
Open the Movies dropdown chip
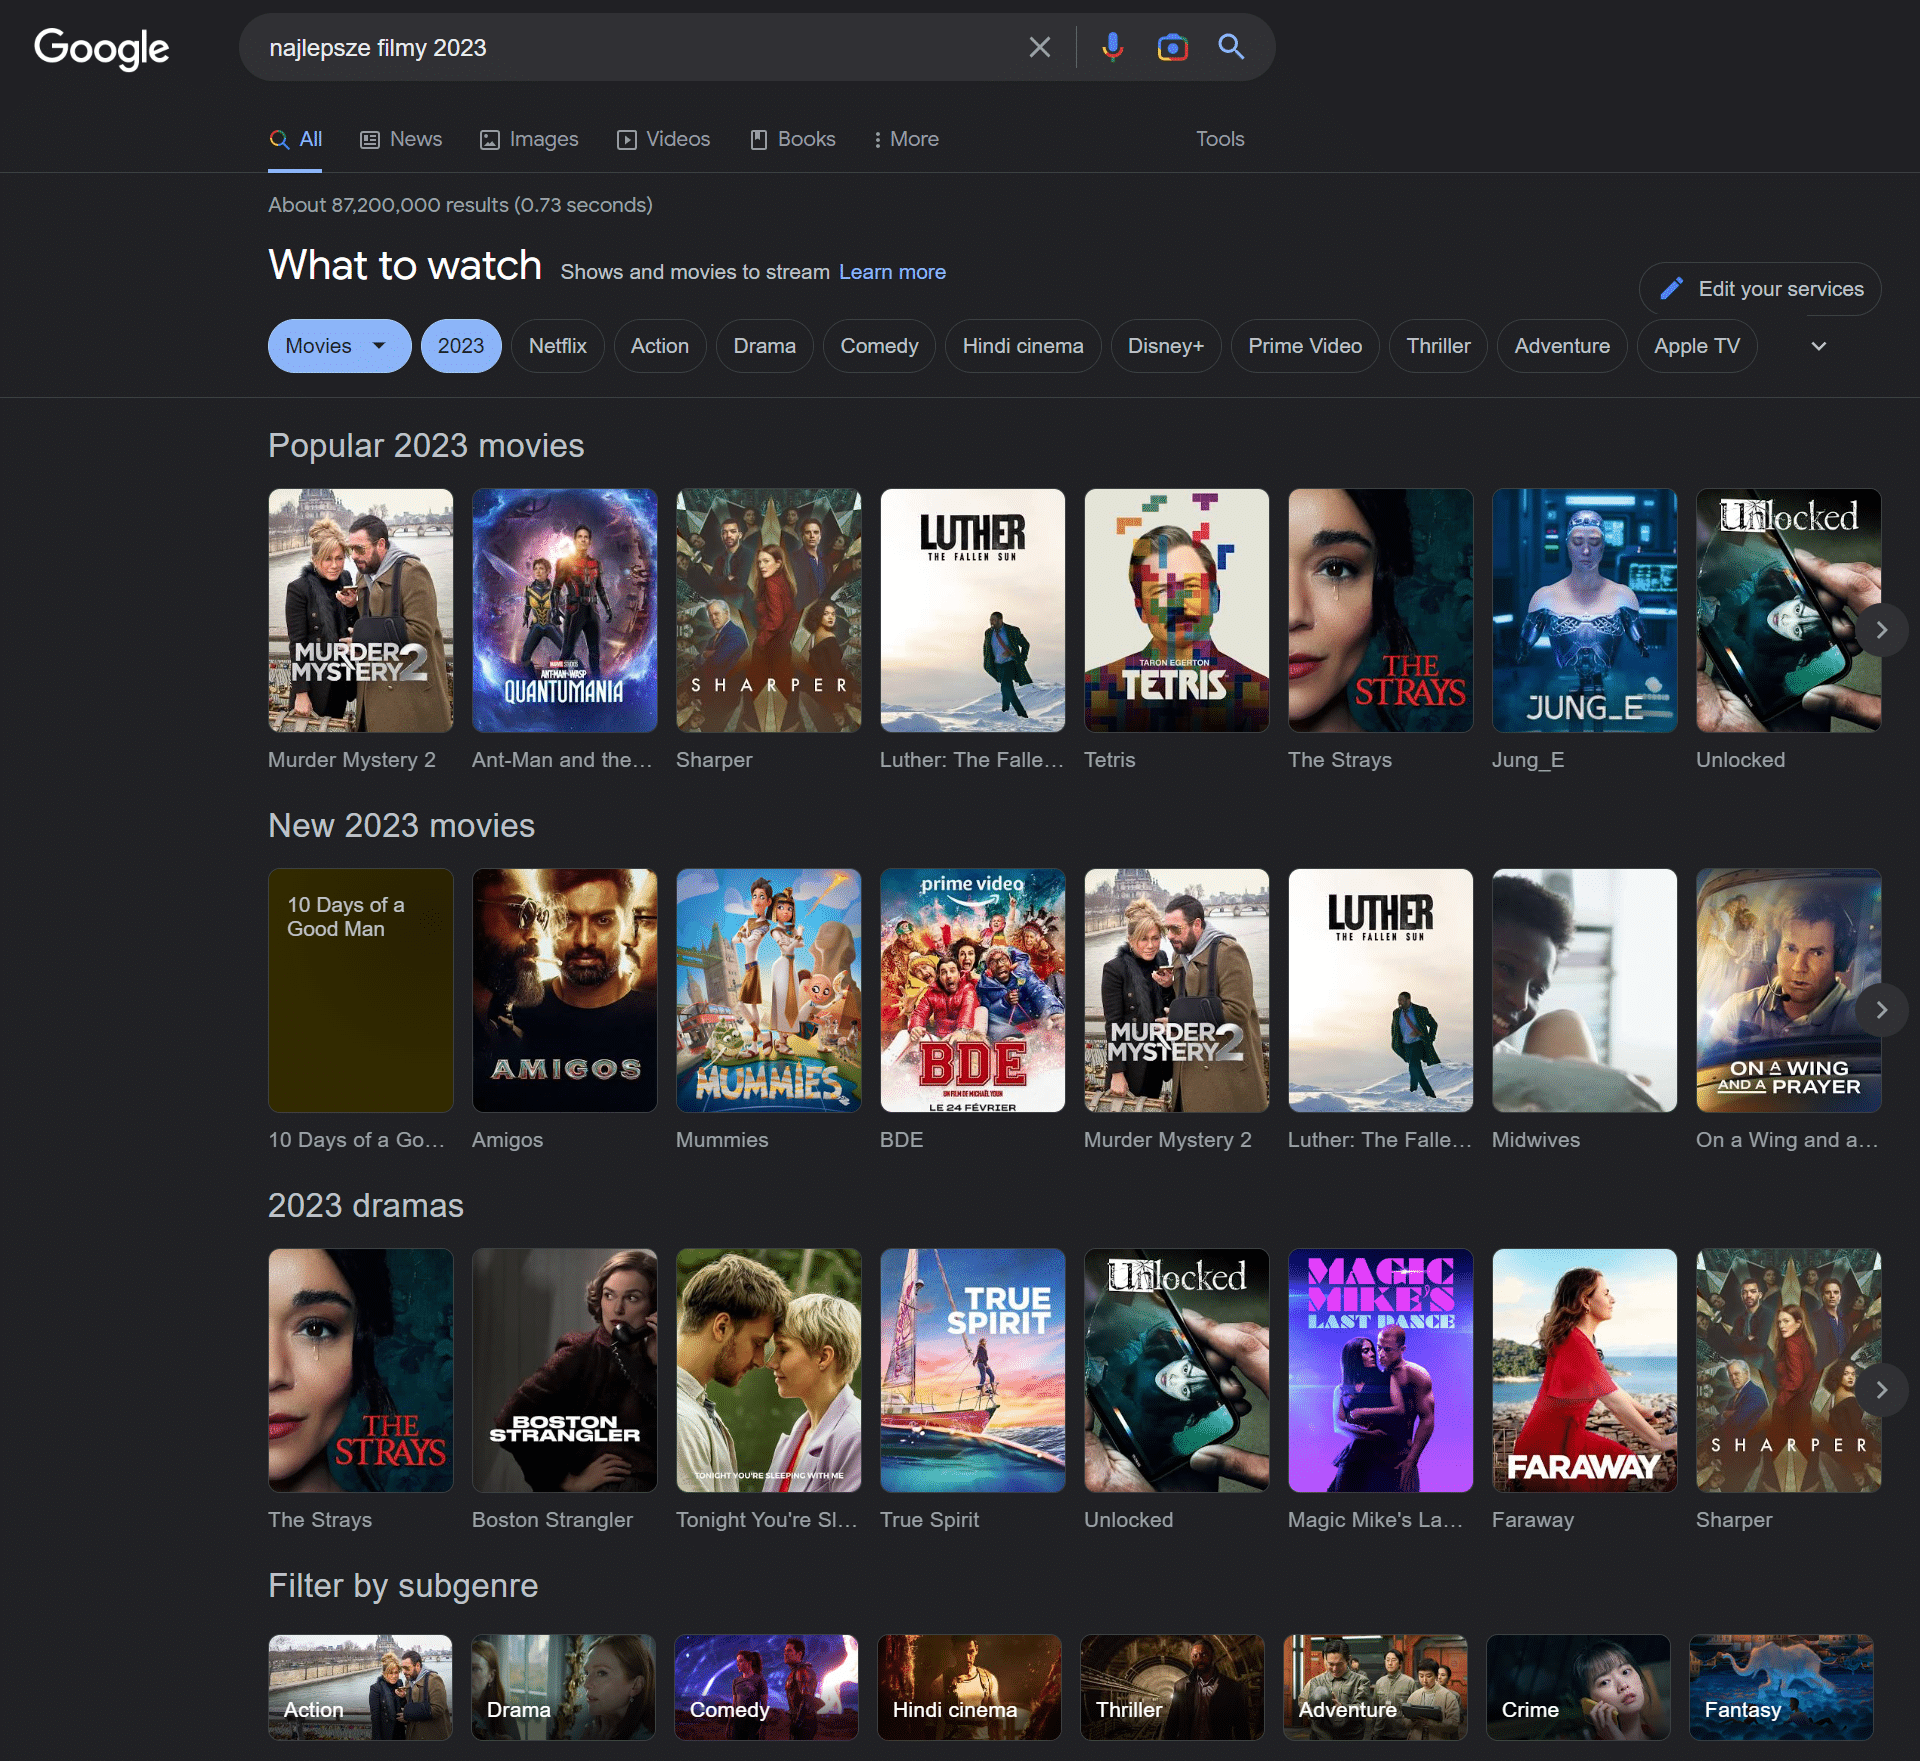coord(339,346)
